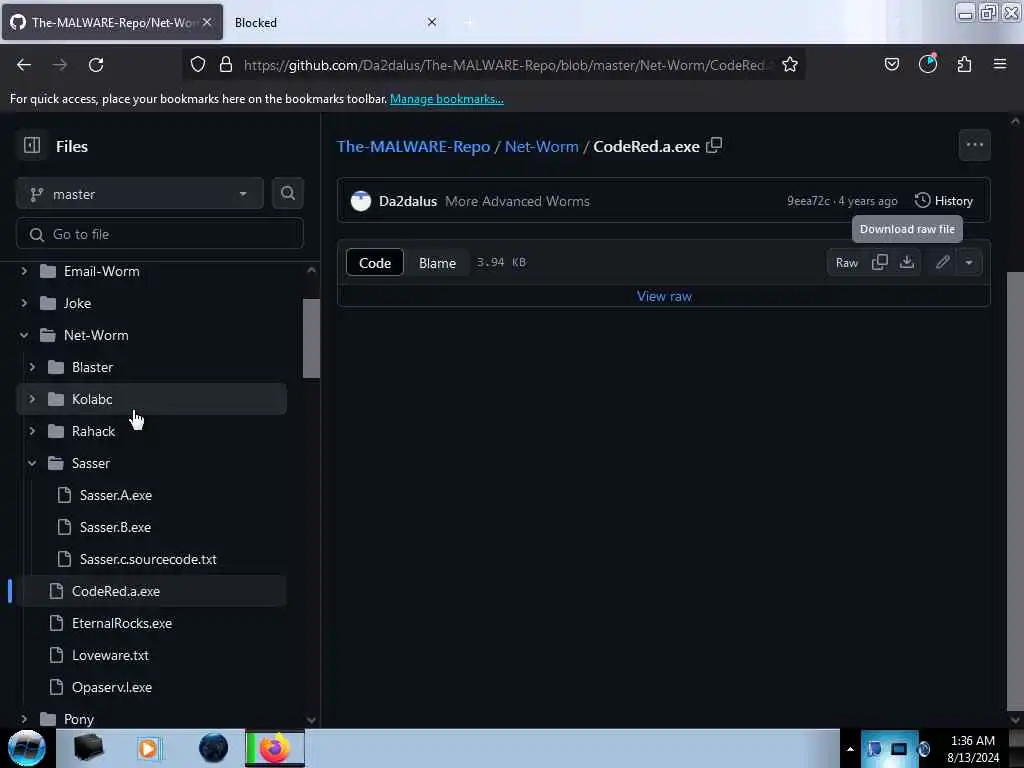Image resolution: width=1024 pixels, height=768 pixels.
Task: Follow the View raw link
Action: (x=664, y=296)
